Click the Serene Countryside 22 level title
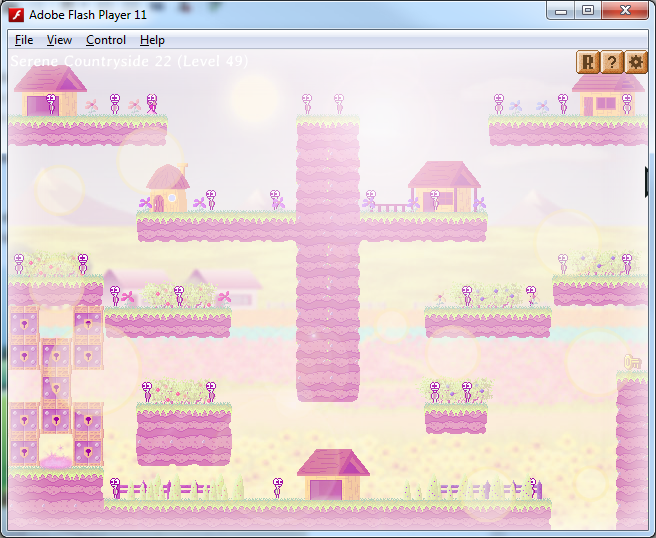This screenshot has width=656, height=538. [x=129, y=62]
